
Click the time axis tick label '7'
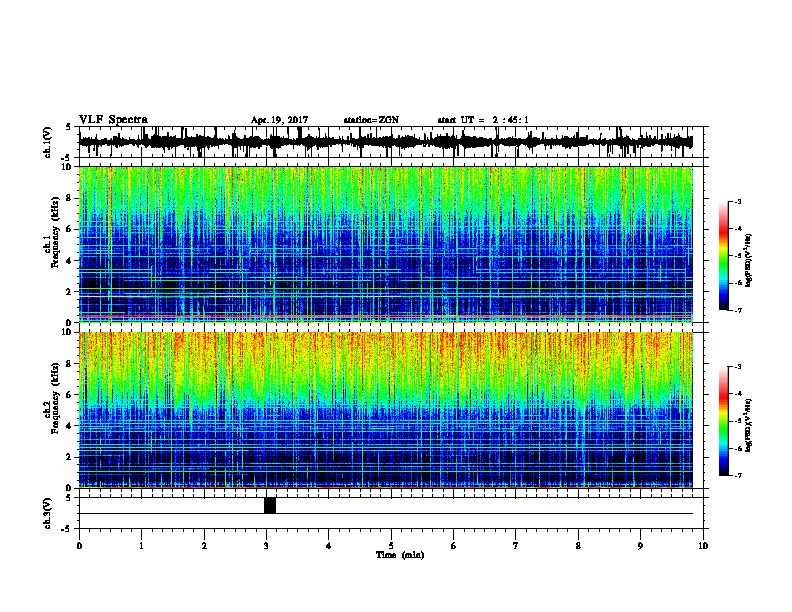[x=516, y=546]
